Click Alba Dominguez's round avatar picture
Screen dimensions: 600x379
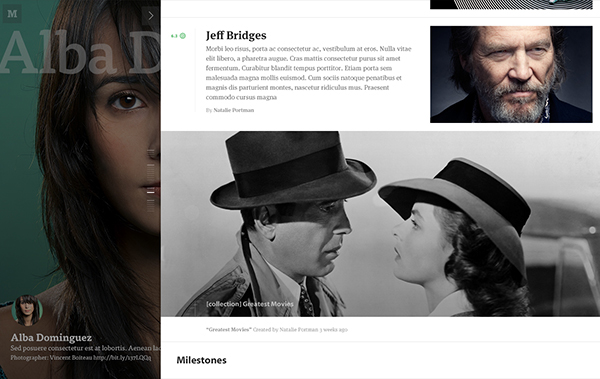click(27, 310)
